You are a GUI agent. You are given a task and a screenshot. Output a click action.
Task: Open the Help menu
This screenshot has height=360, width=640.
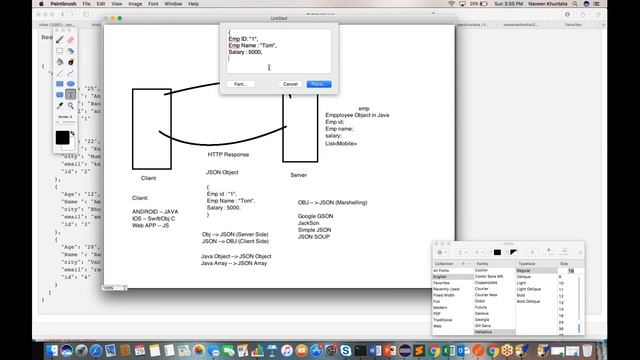193,4
